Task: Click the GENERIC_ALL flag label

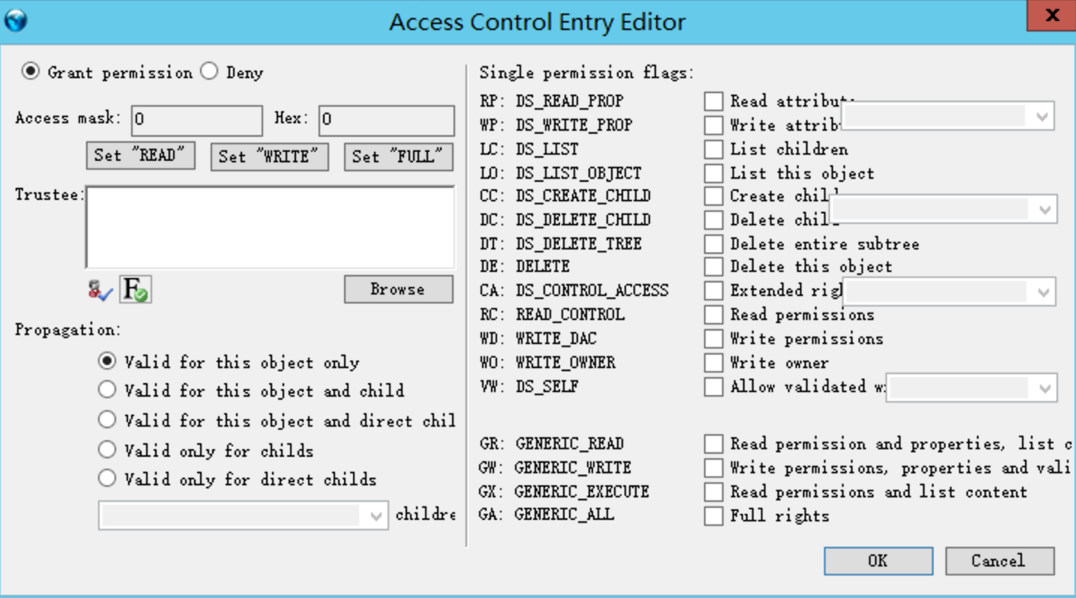Action: click(564, 515)
